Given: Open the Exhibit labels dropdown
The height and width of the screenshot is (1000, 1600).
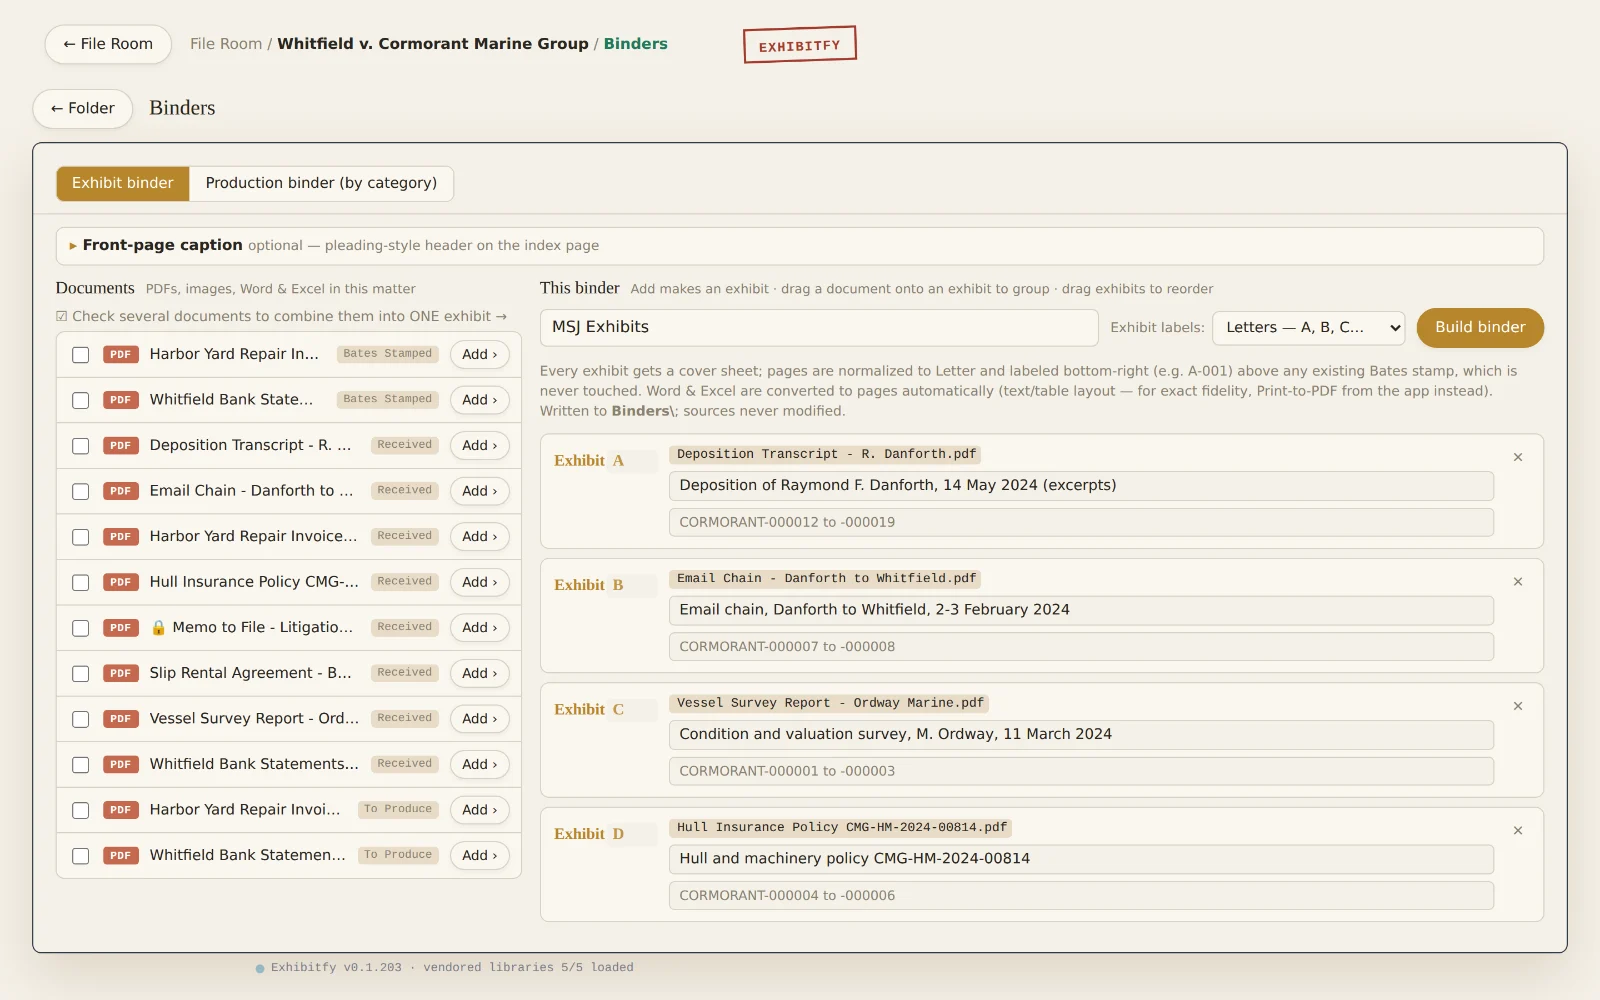Looking at the screenshot, I should (1308, 327).
